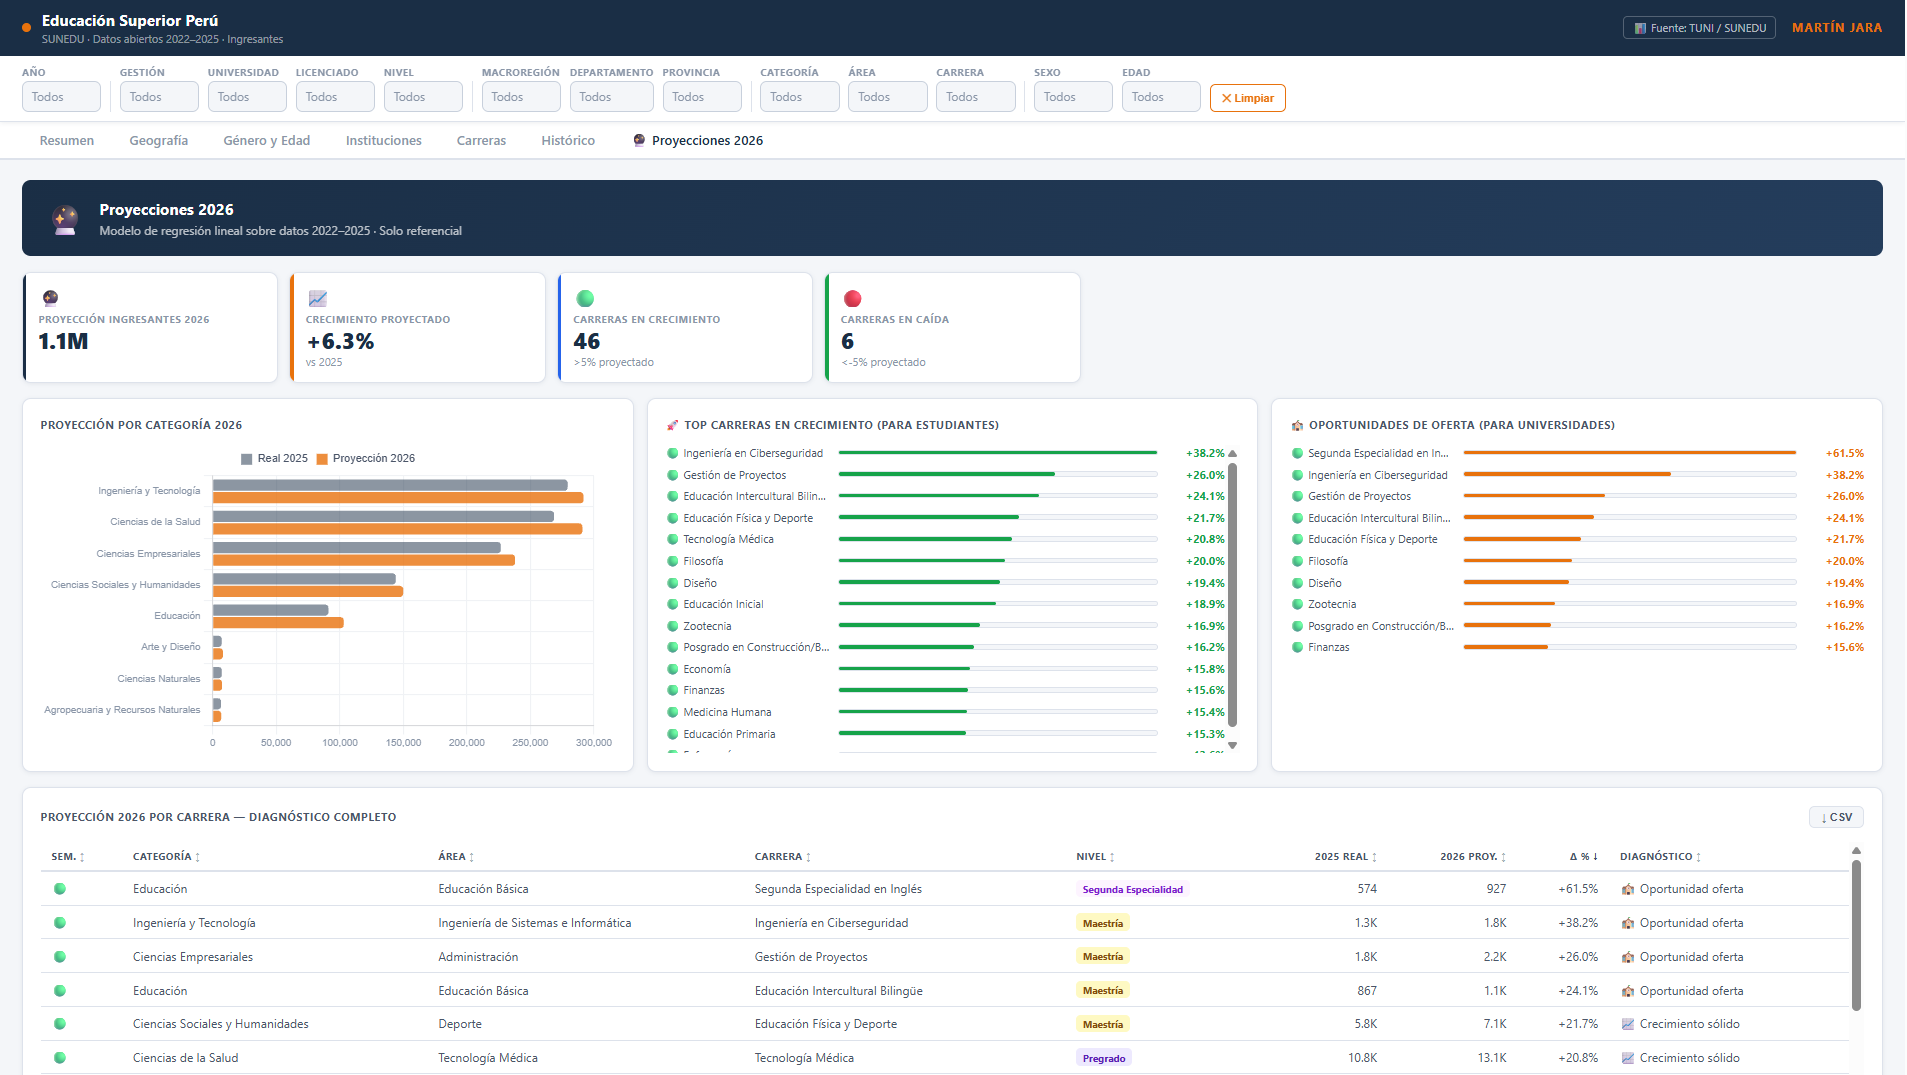
Task: Click the Fuente: TUNI / SUNEDU badge
Action: (1699, 28)
